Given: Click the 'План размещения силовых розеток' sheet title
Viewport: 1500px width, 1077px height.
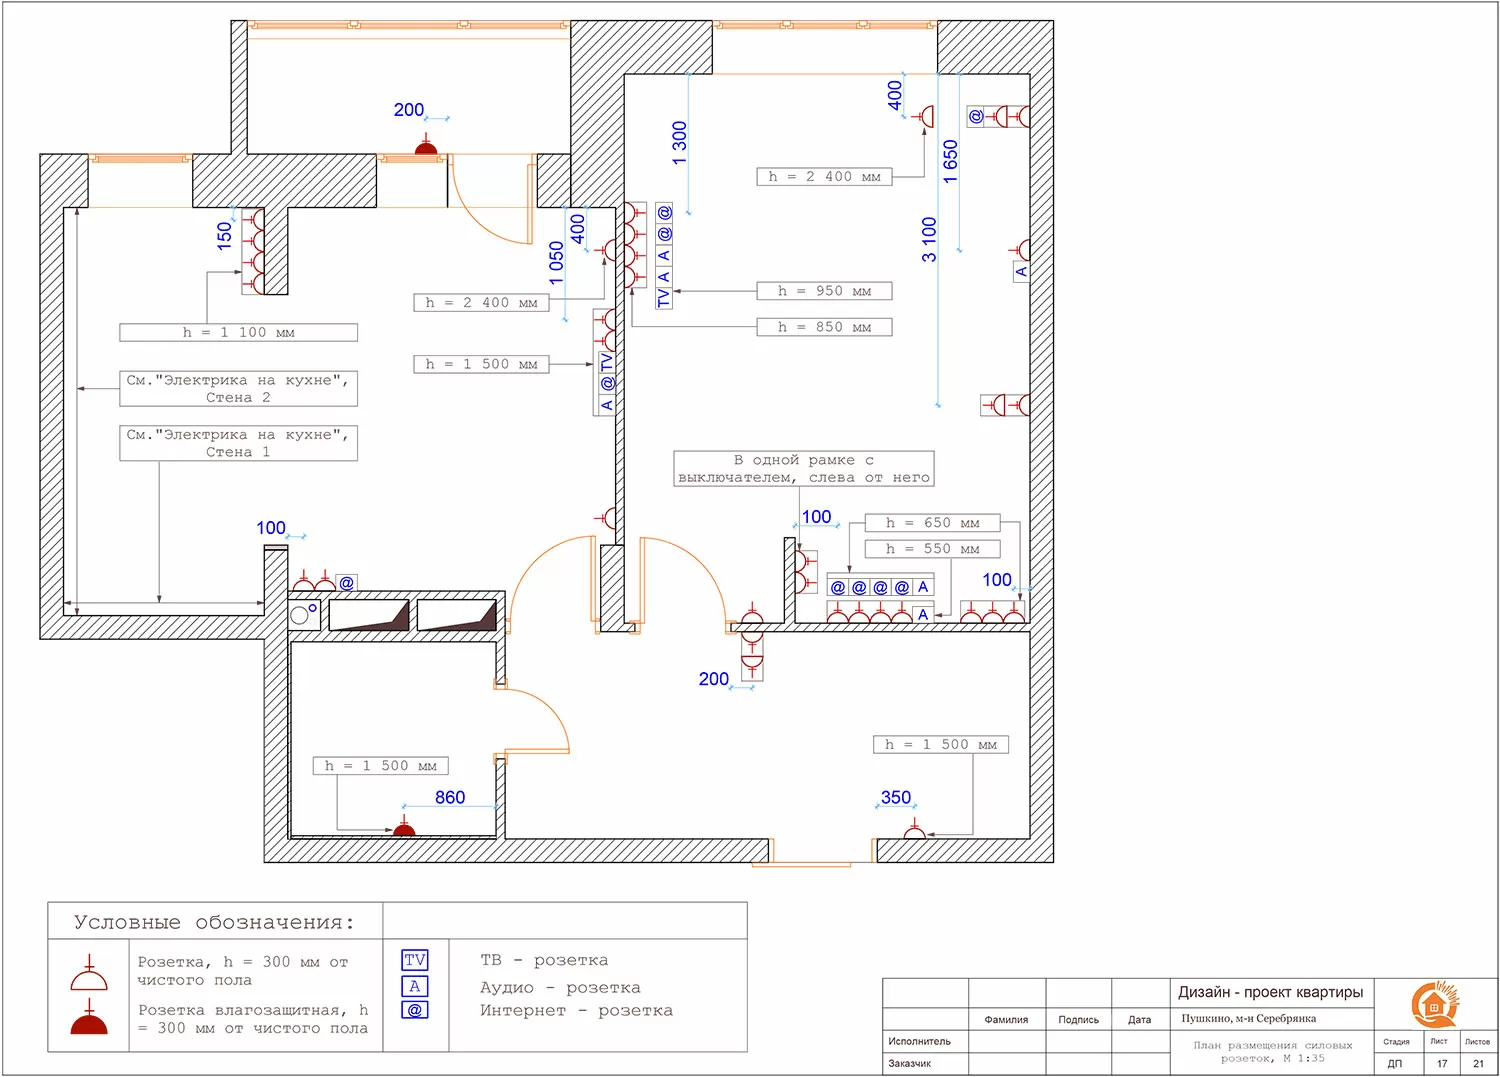Looking at the screenshot, I should click(1272, 1051).
